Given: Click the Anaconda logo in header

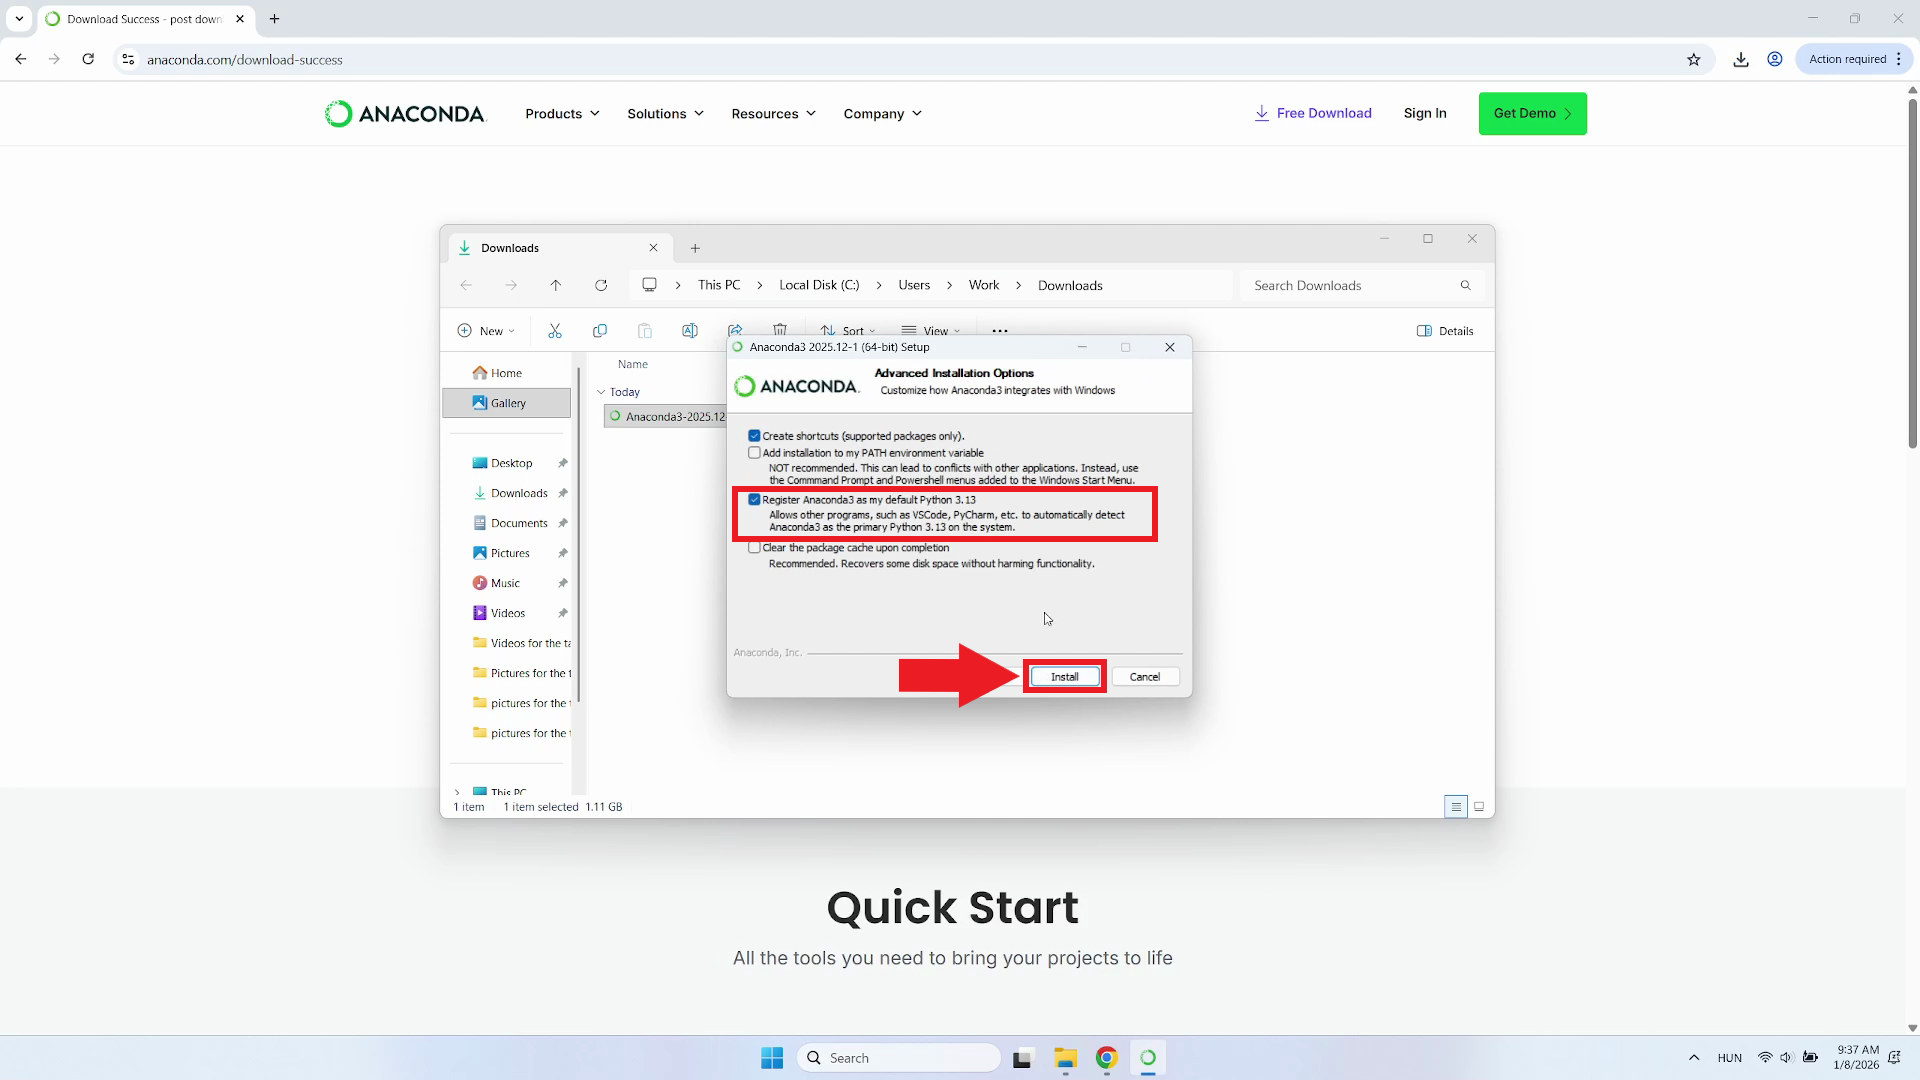Looking at the screenshot, I should [405, 114].
